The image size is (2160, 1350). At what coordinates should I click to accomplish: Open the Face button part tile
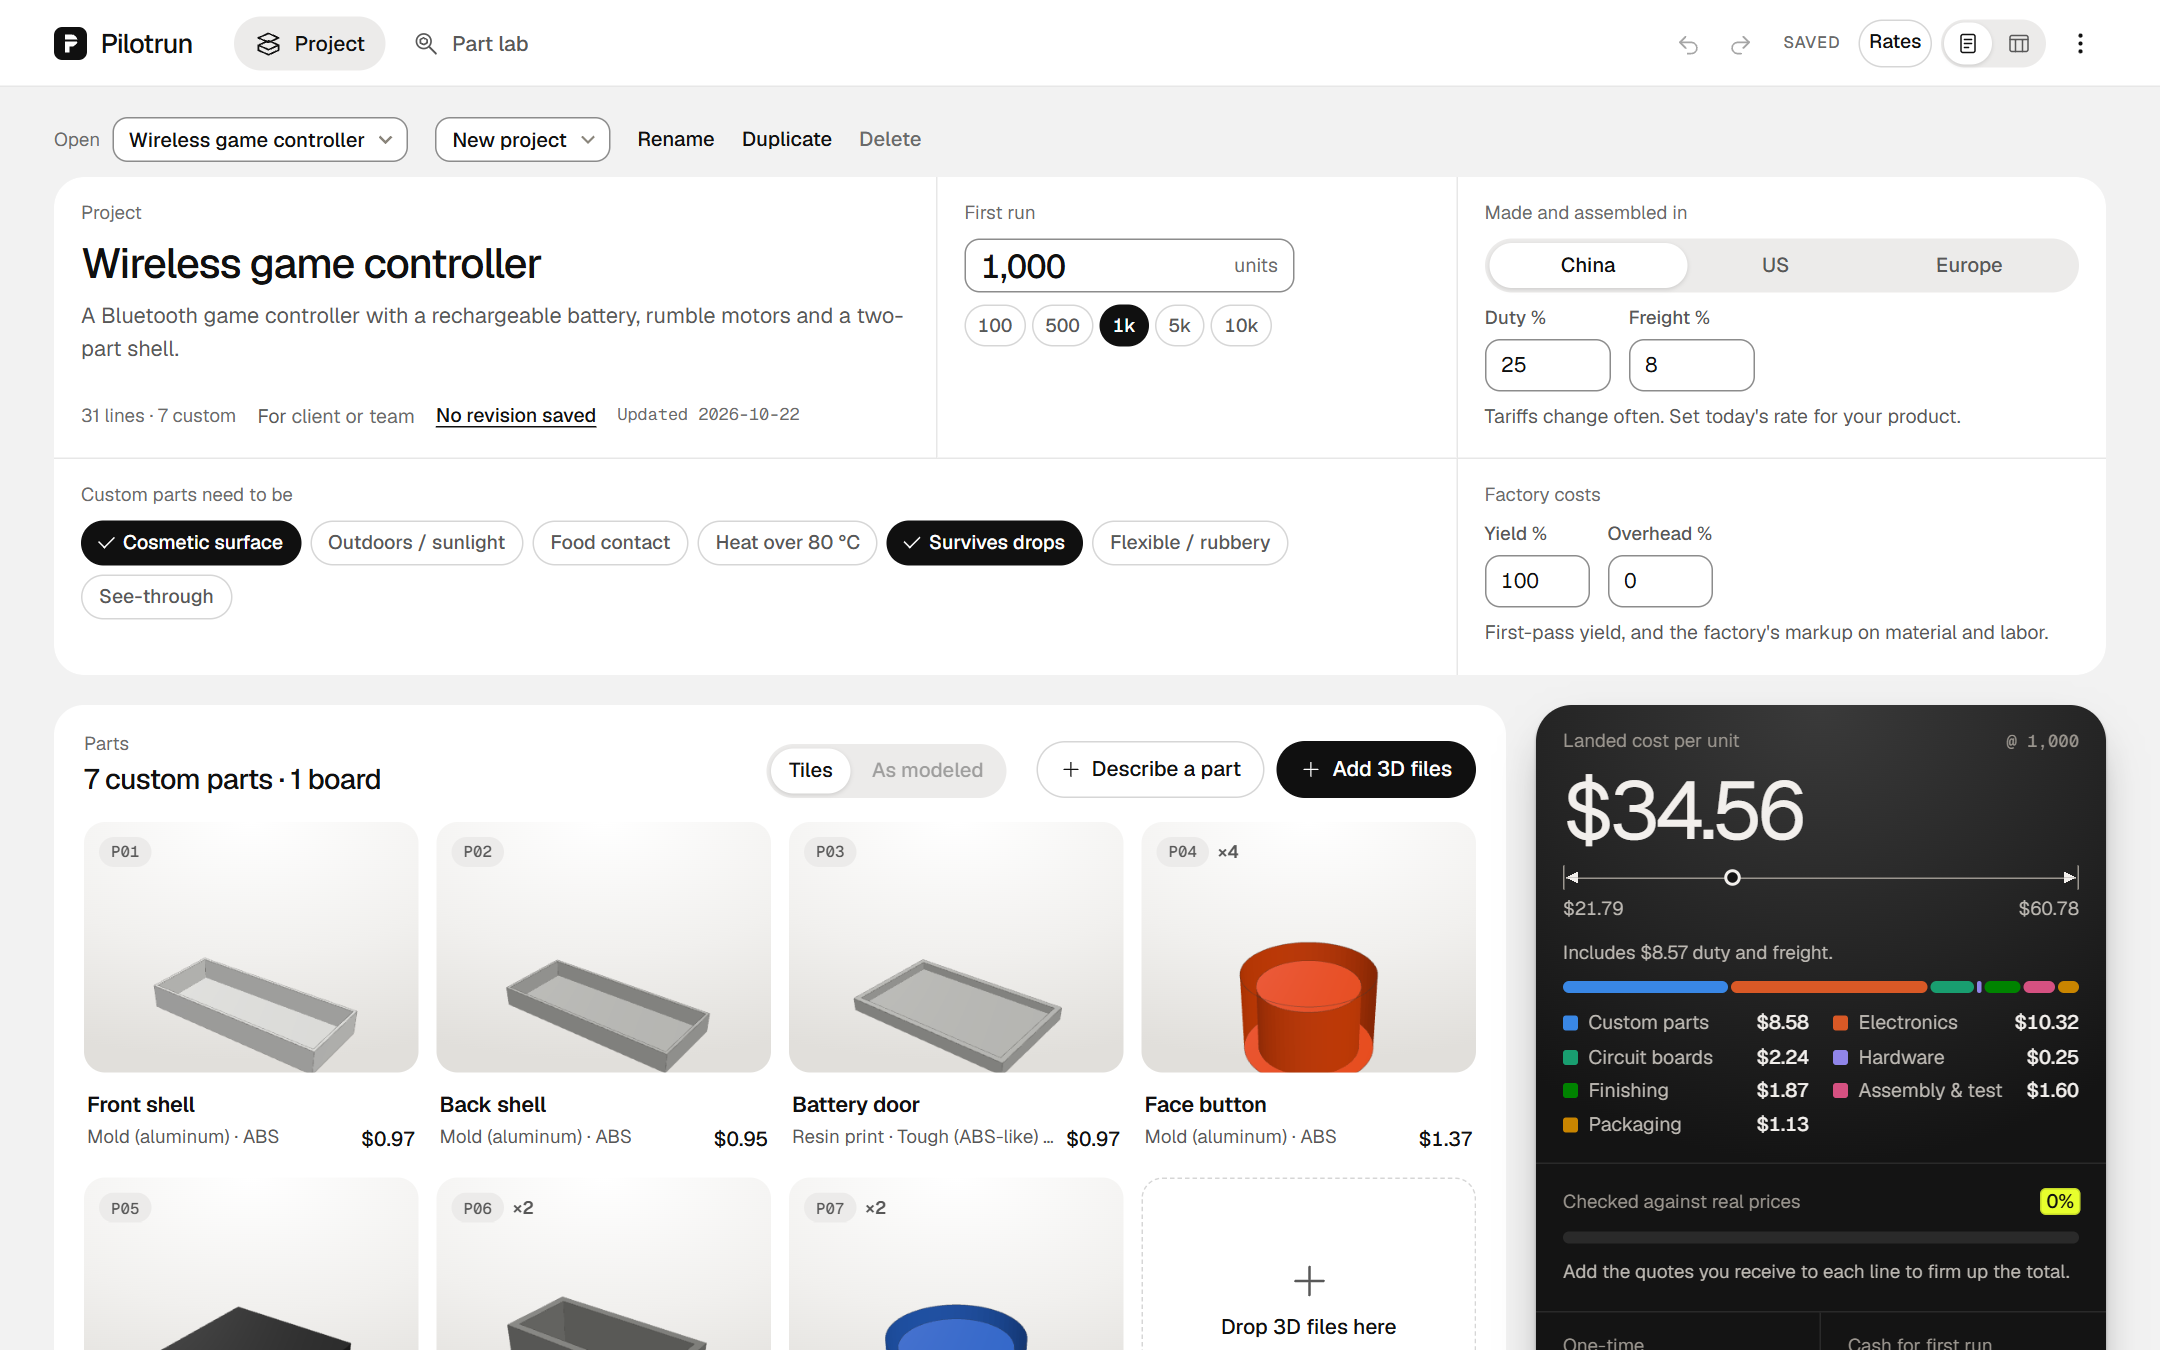1308,988
